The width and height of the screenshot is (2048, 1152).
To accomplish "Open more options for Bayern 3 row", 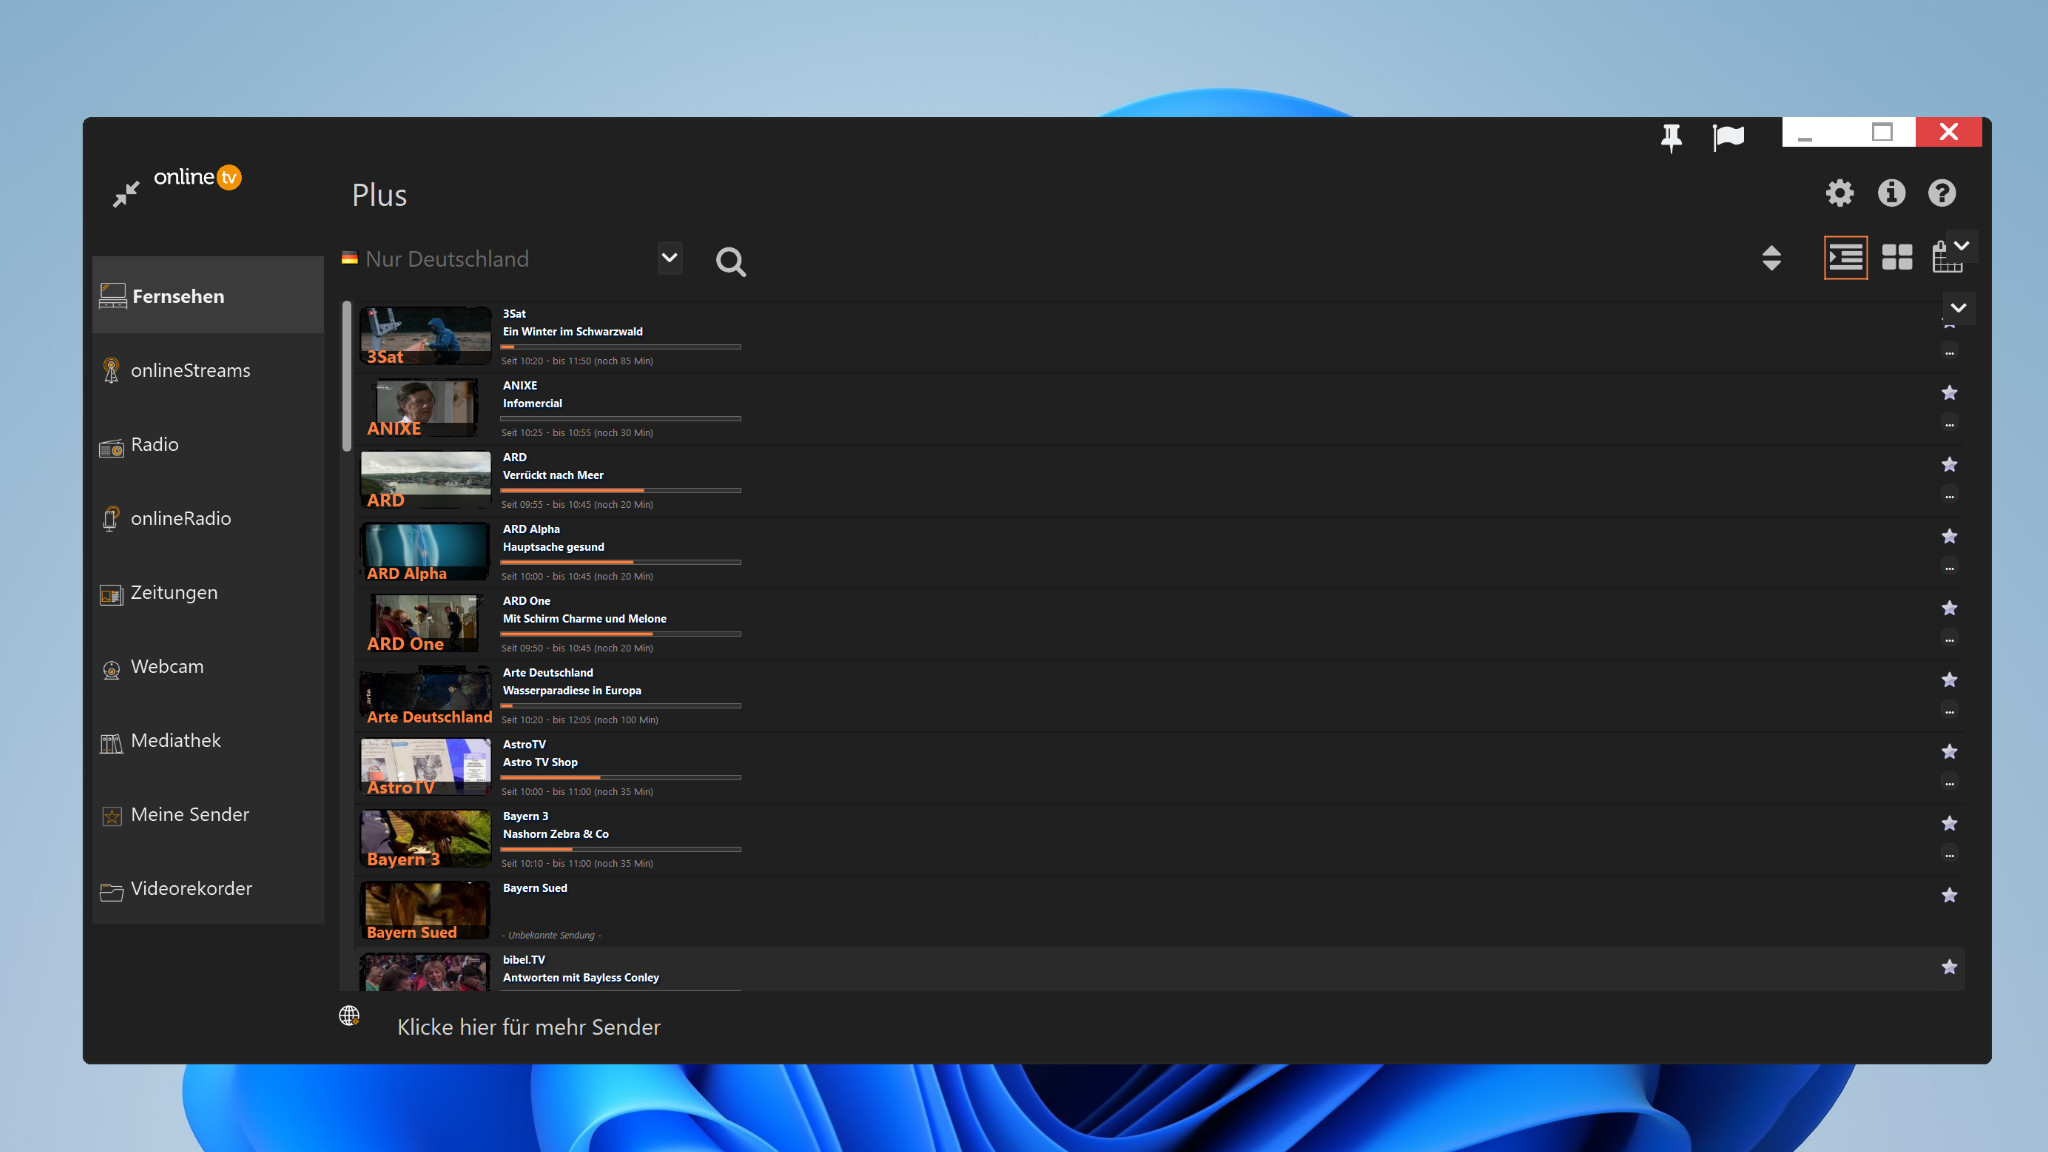I will click(1949, 855).
